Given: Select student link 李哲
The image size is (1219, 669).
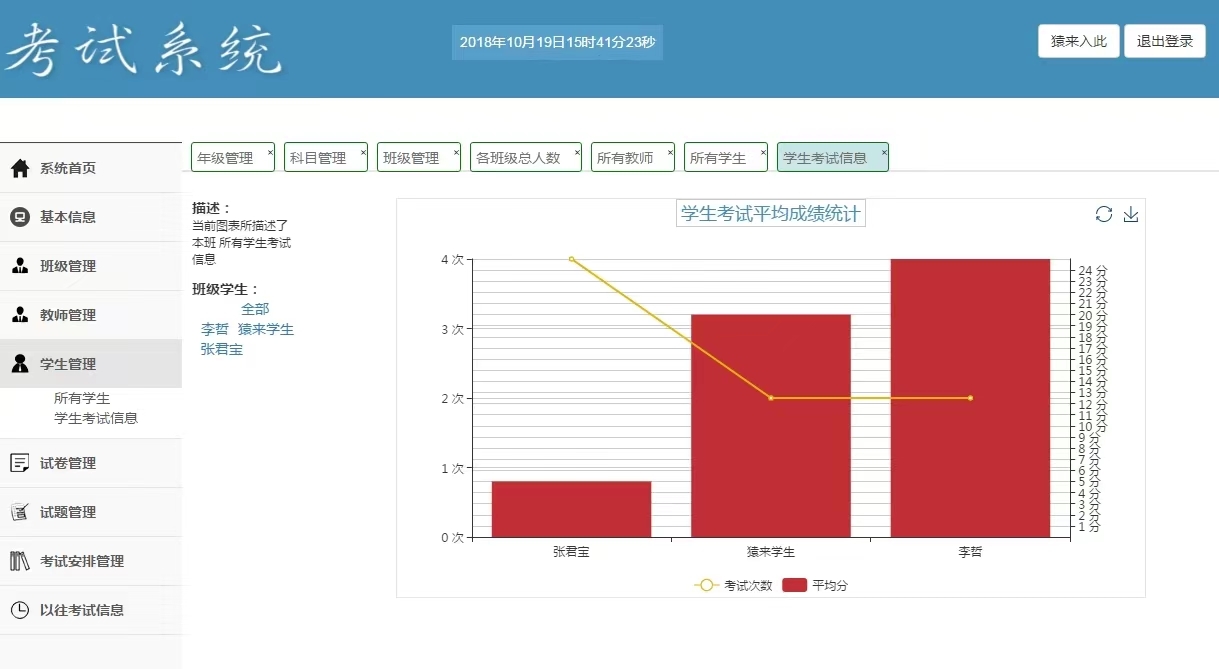Looking at the screenshot, I should (x=215, y=328).
